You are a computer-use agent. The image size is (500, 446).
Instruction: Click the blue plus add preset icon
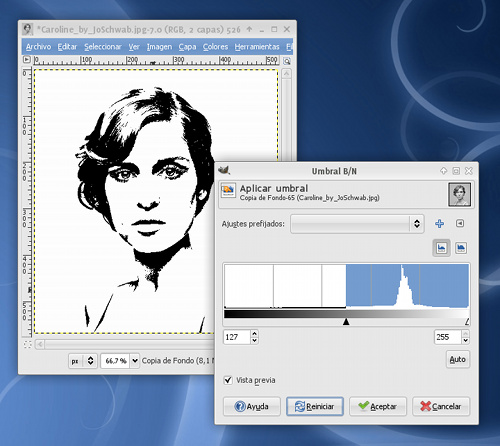click(439, 223)
